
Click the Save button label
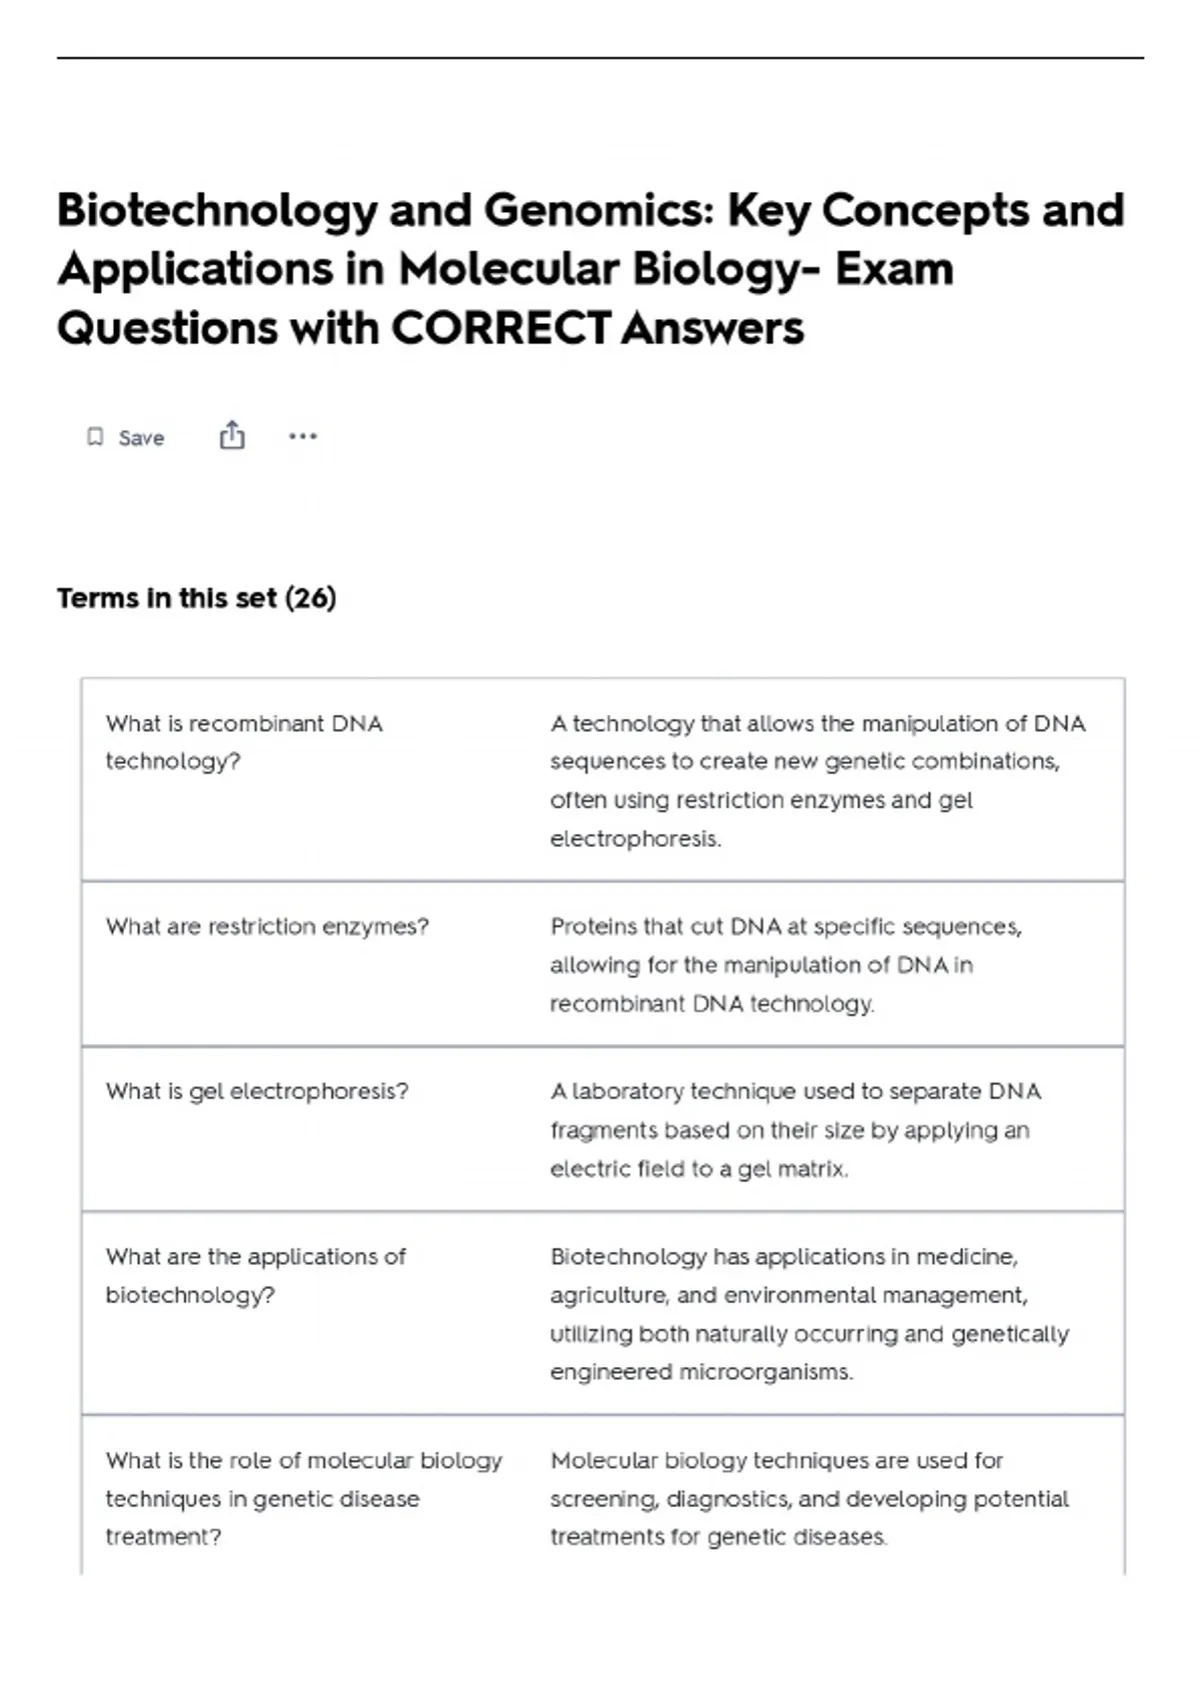(x=141, y=438)
